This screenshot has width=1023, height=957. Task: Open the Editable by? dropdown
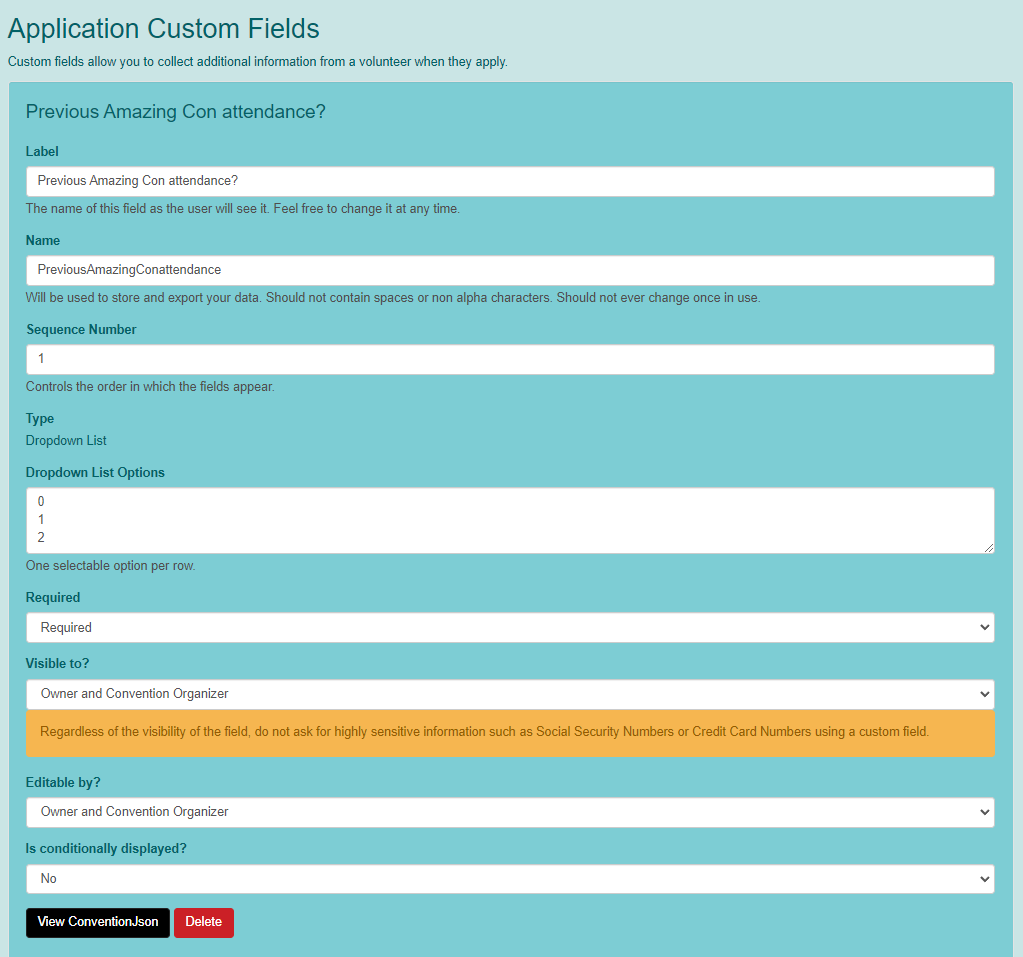pos(510,812)
